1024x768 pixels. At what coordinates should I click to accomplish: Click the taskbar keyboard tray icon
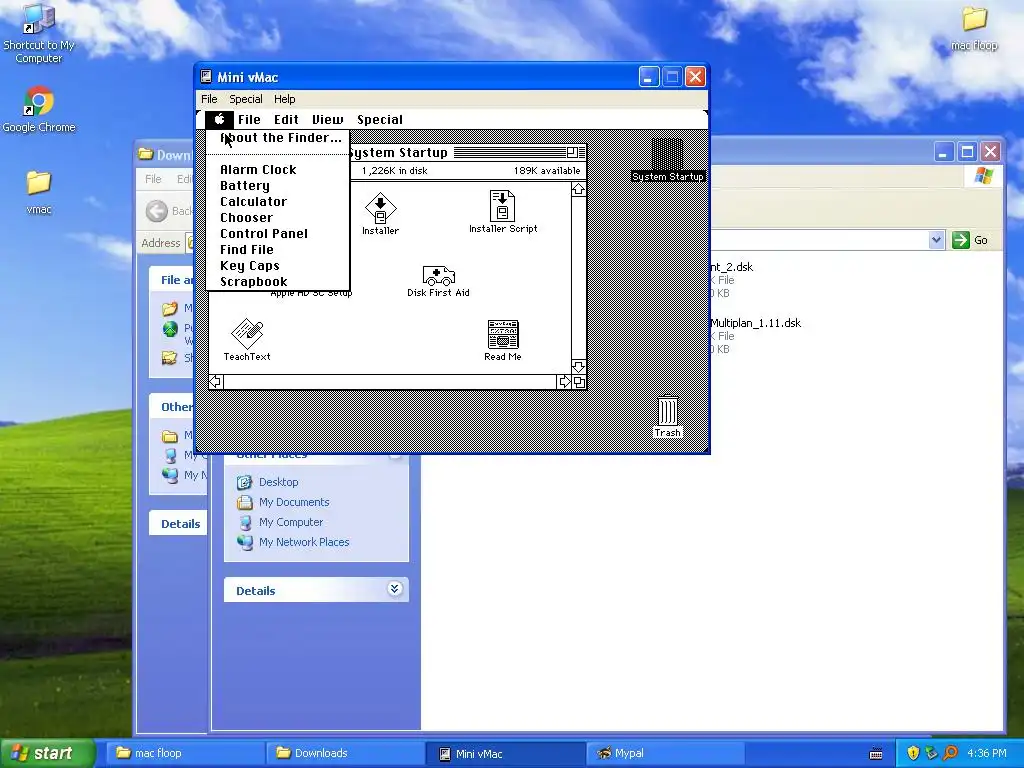coord(876,754)
